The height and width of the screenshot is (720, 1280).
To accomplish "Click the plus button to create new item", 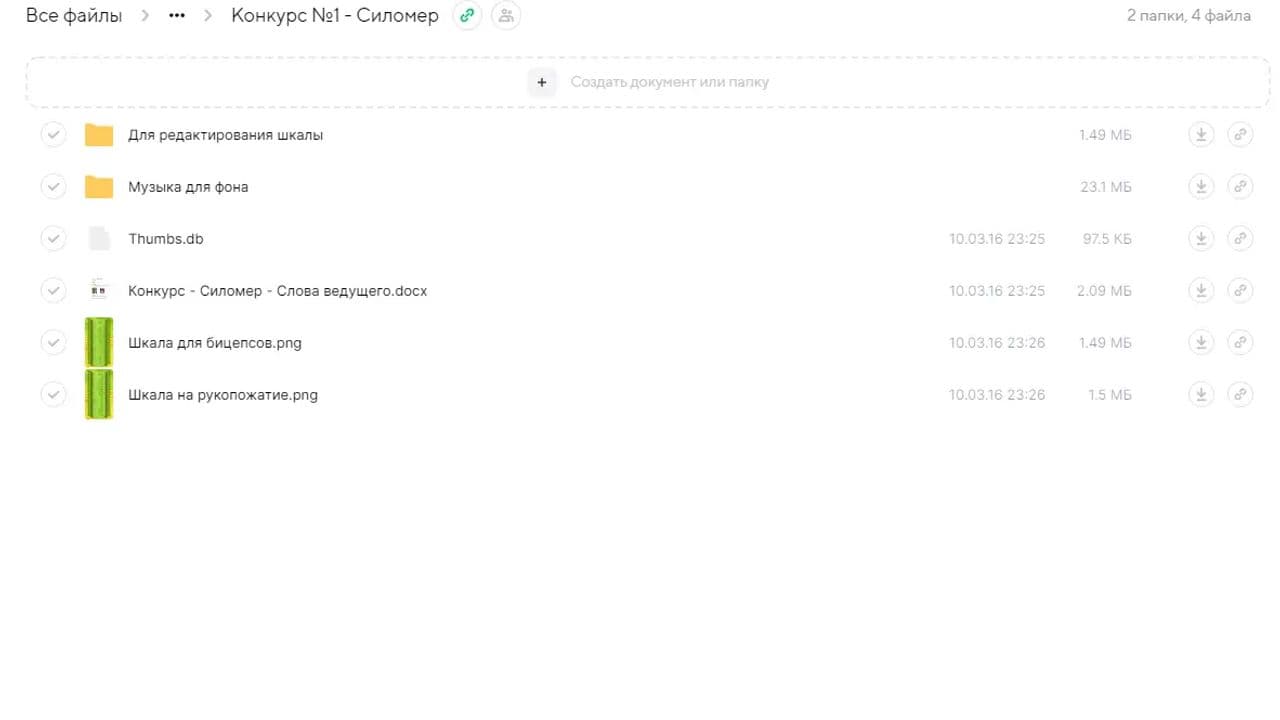I will pyautogui.click(x=541, y=82).
